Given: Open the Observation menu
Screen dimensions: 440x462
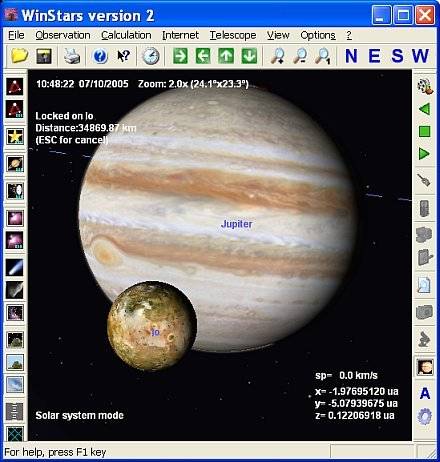Looking at the screenshot, I should [x=63, y=35].
